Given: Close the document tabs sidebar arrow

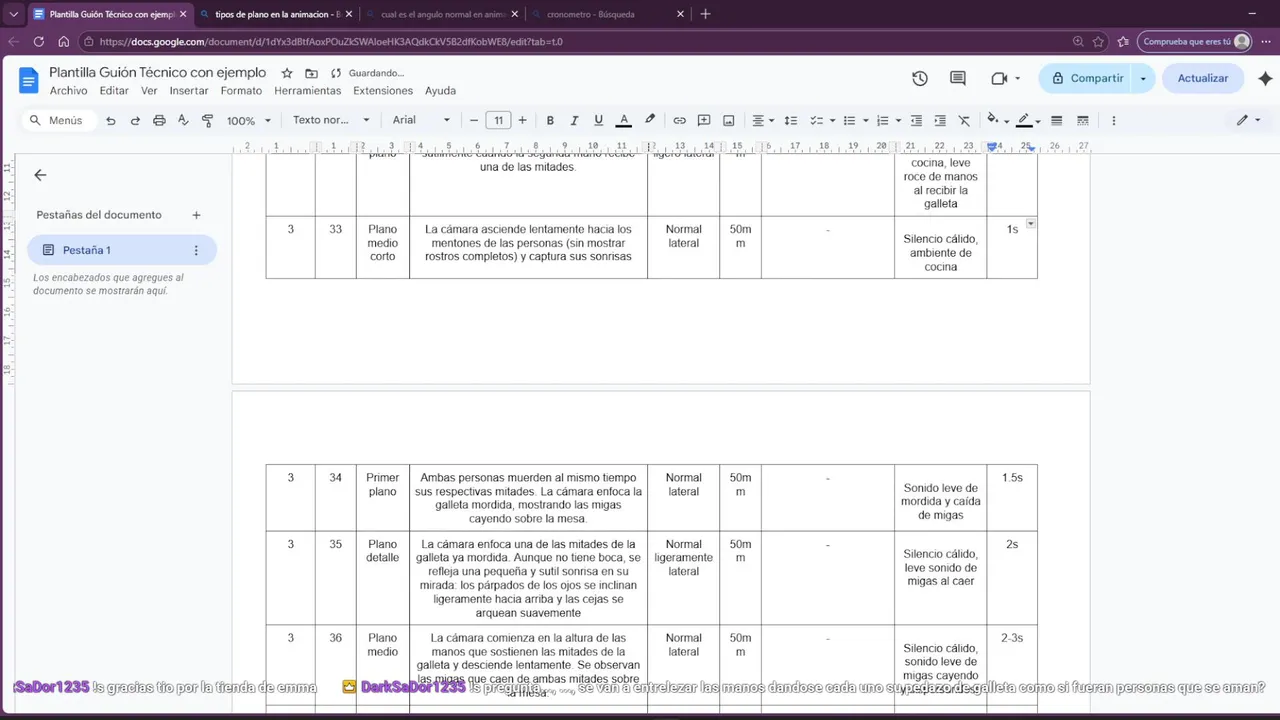Looking at the screenshot, I should pos(40,175).
